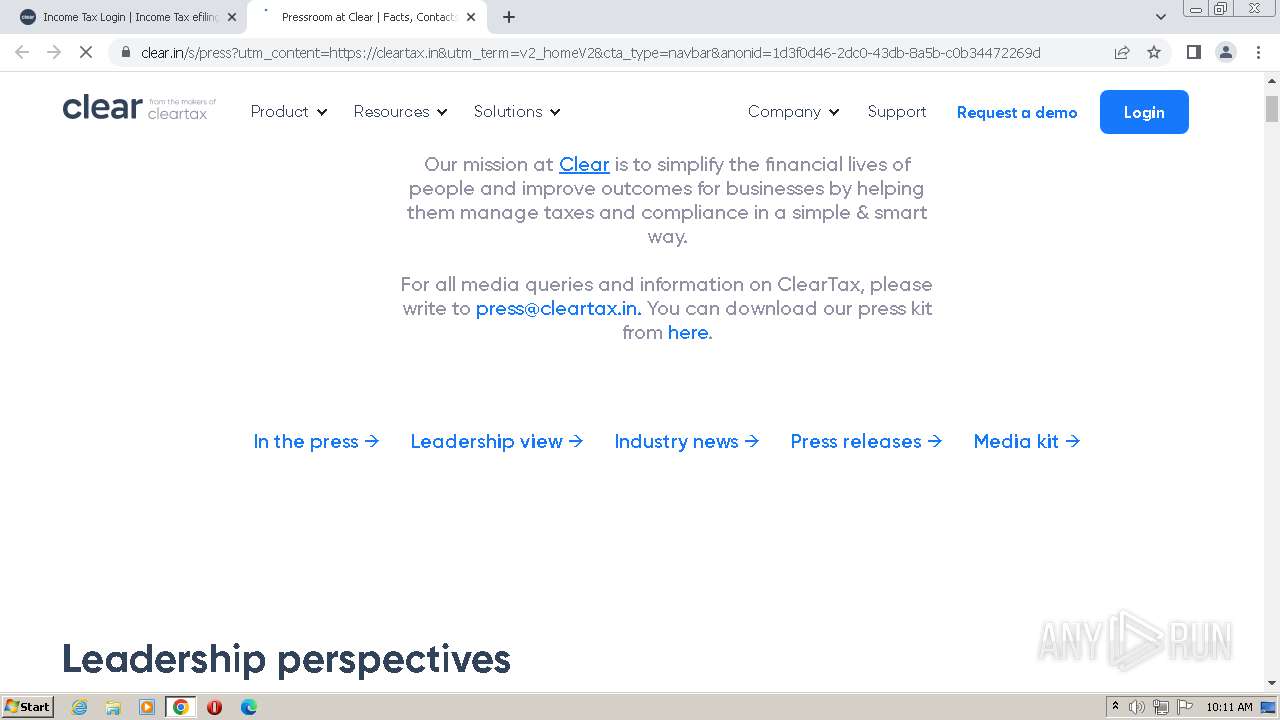Open Chrome three-dot menu
Viewport: 1280px width, 720px height.
[1258, 52]
